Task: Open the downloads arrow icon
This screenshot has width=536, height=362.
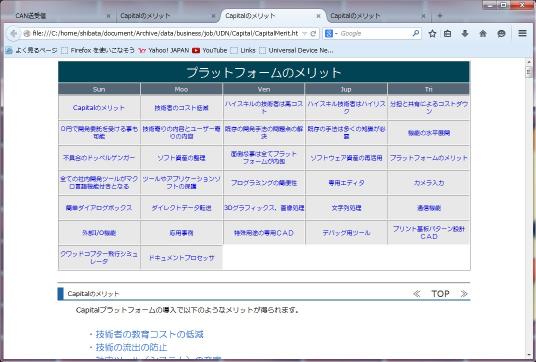Action: click(x=465, y=33)
